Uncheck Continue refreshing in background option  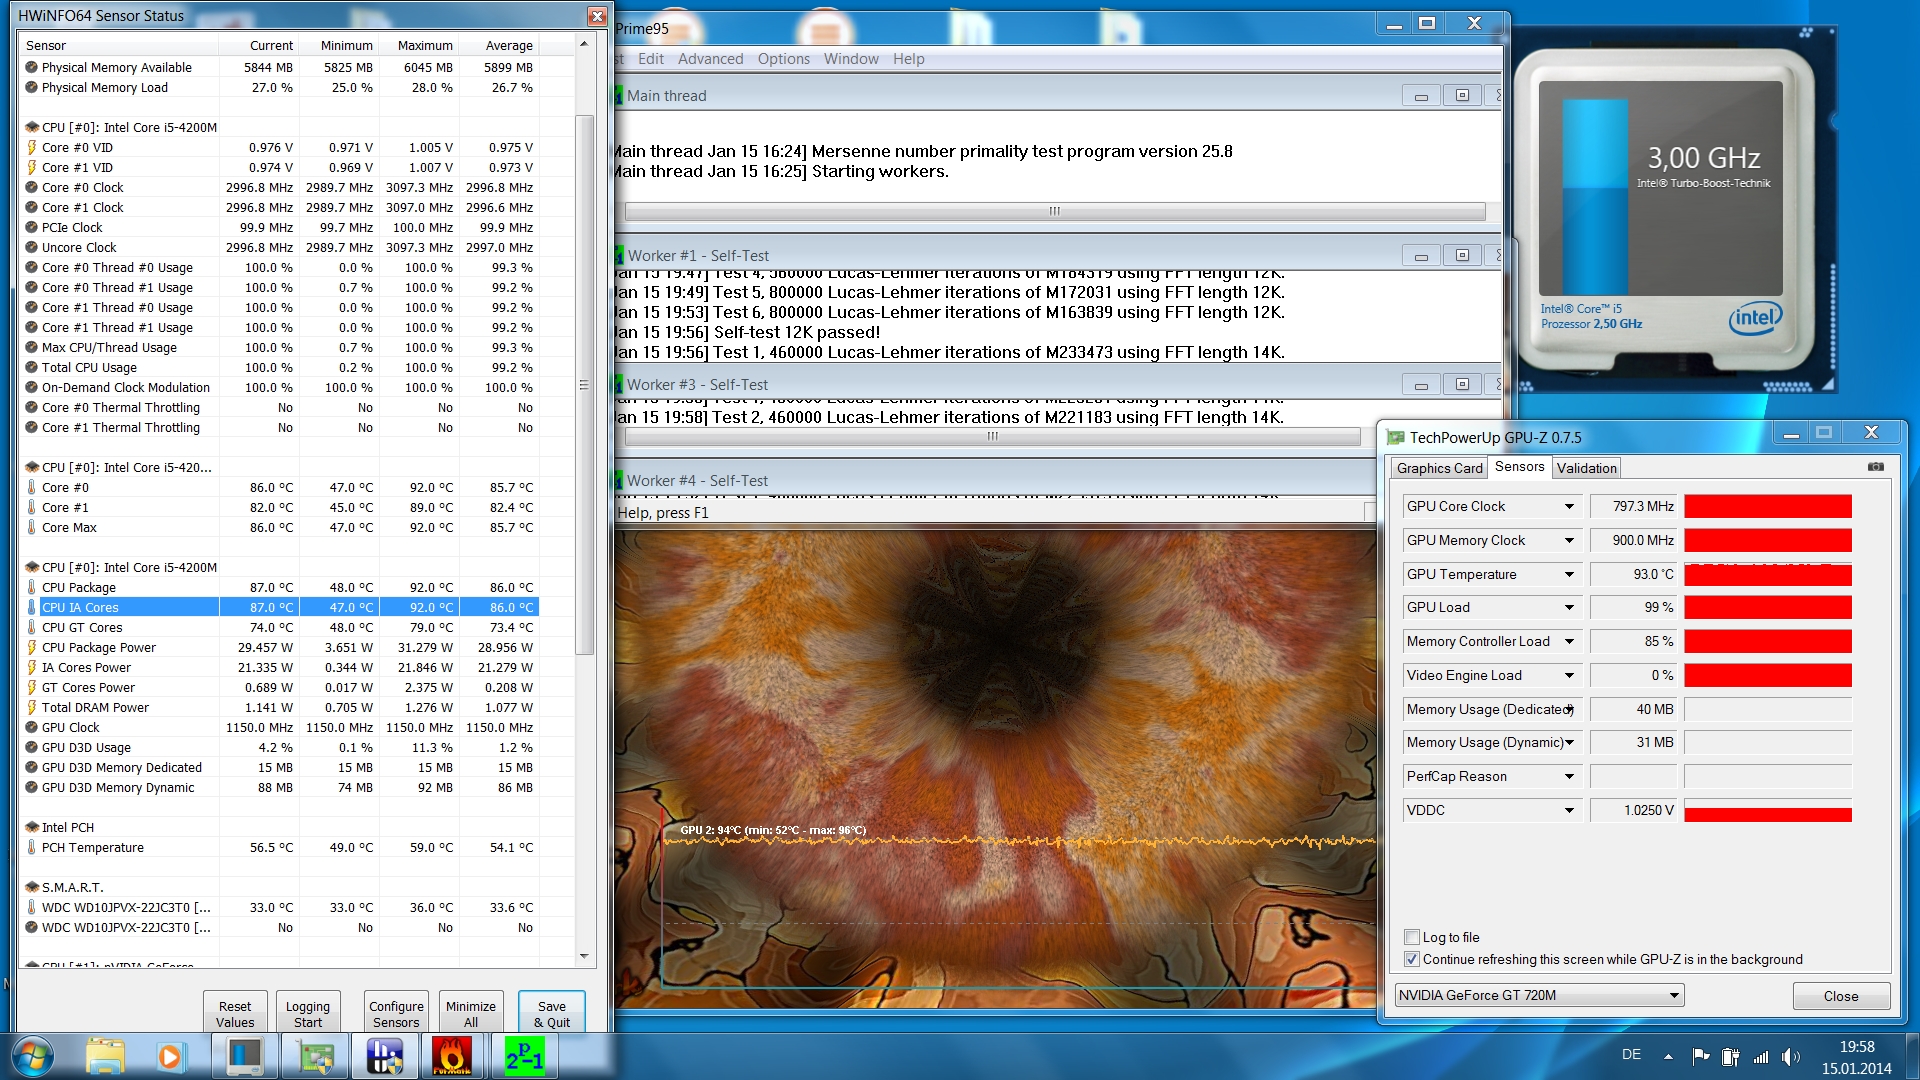pyautogui.click(x=1412, y=959)
